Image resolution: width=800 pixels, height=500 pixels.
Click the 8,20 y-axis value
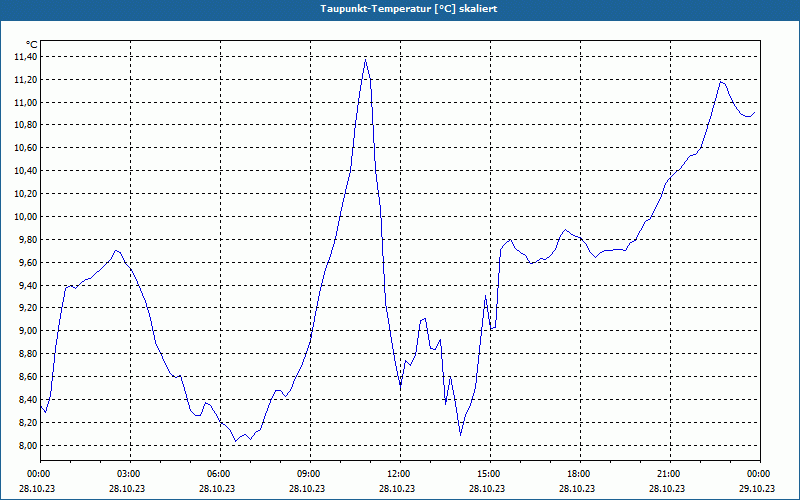(28, 423)
